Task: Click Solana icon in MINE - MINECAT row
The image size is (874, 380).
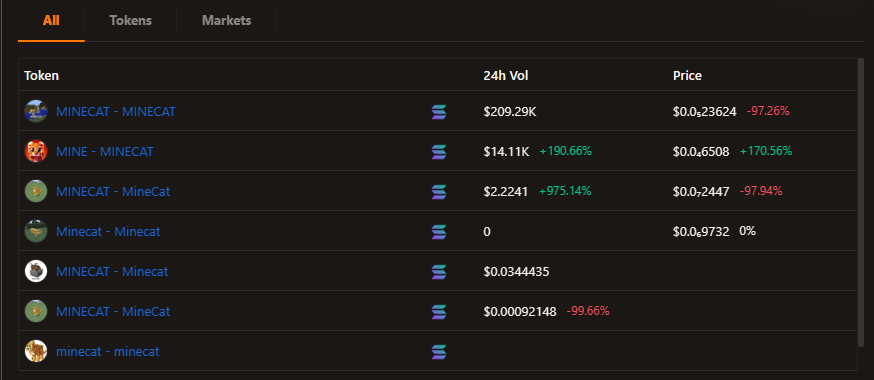Action: (439, 152)
